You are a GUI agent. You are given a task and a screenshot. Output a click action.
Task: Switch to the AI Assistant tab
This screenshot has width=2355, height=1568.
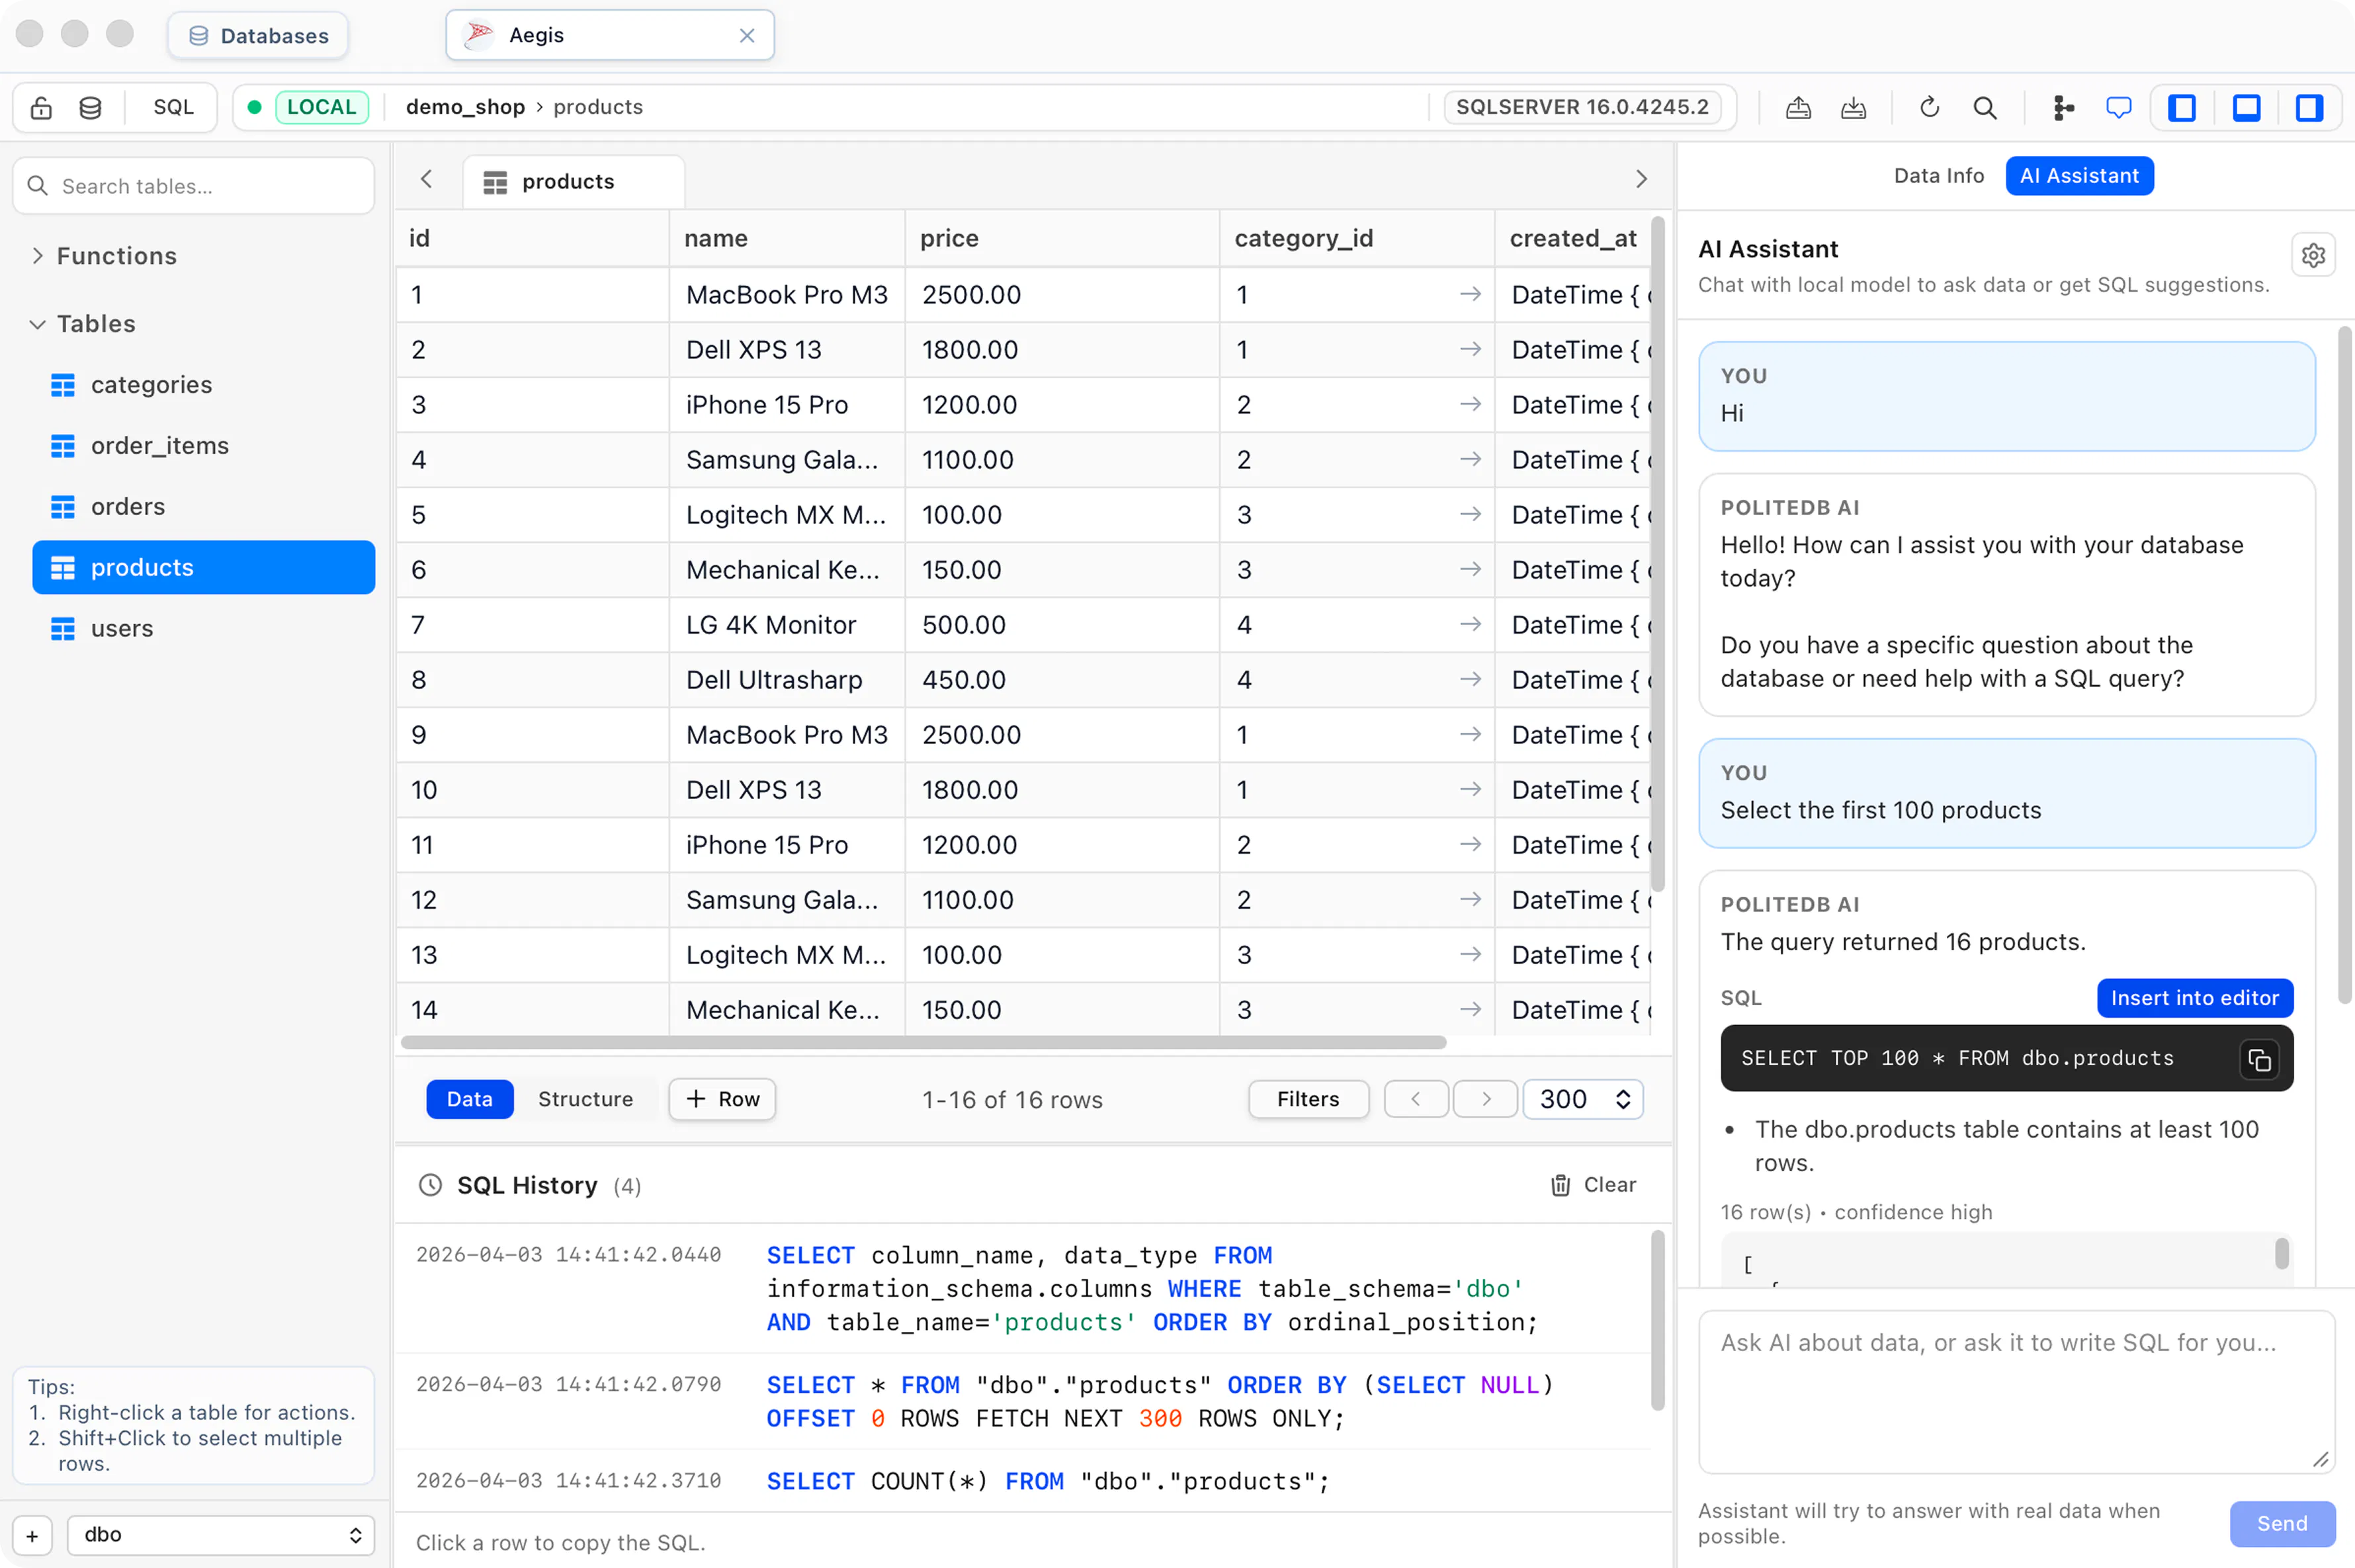[2079, 176]
